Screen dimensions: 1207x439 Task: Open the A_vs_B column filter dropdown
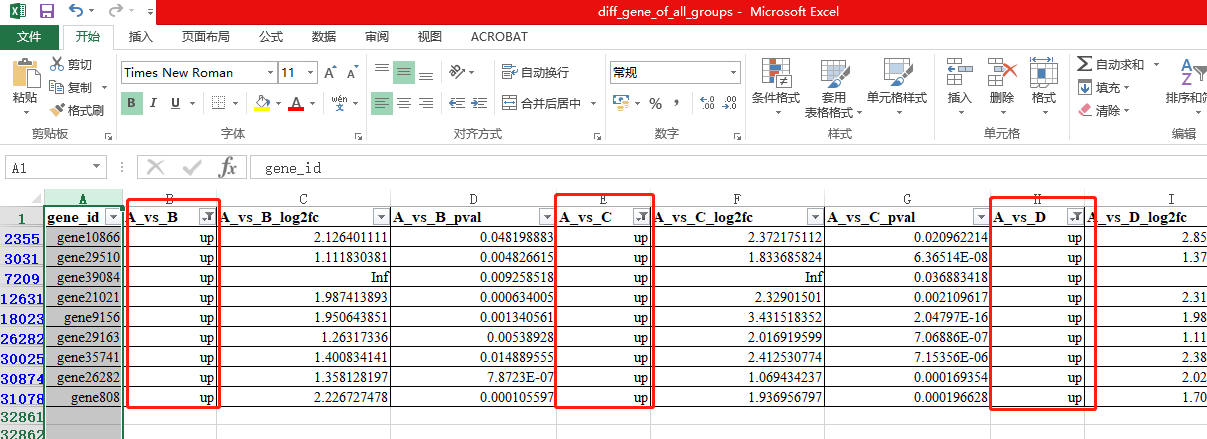[x=207, y=217]
